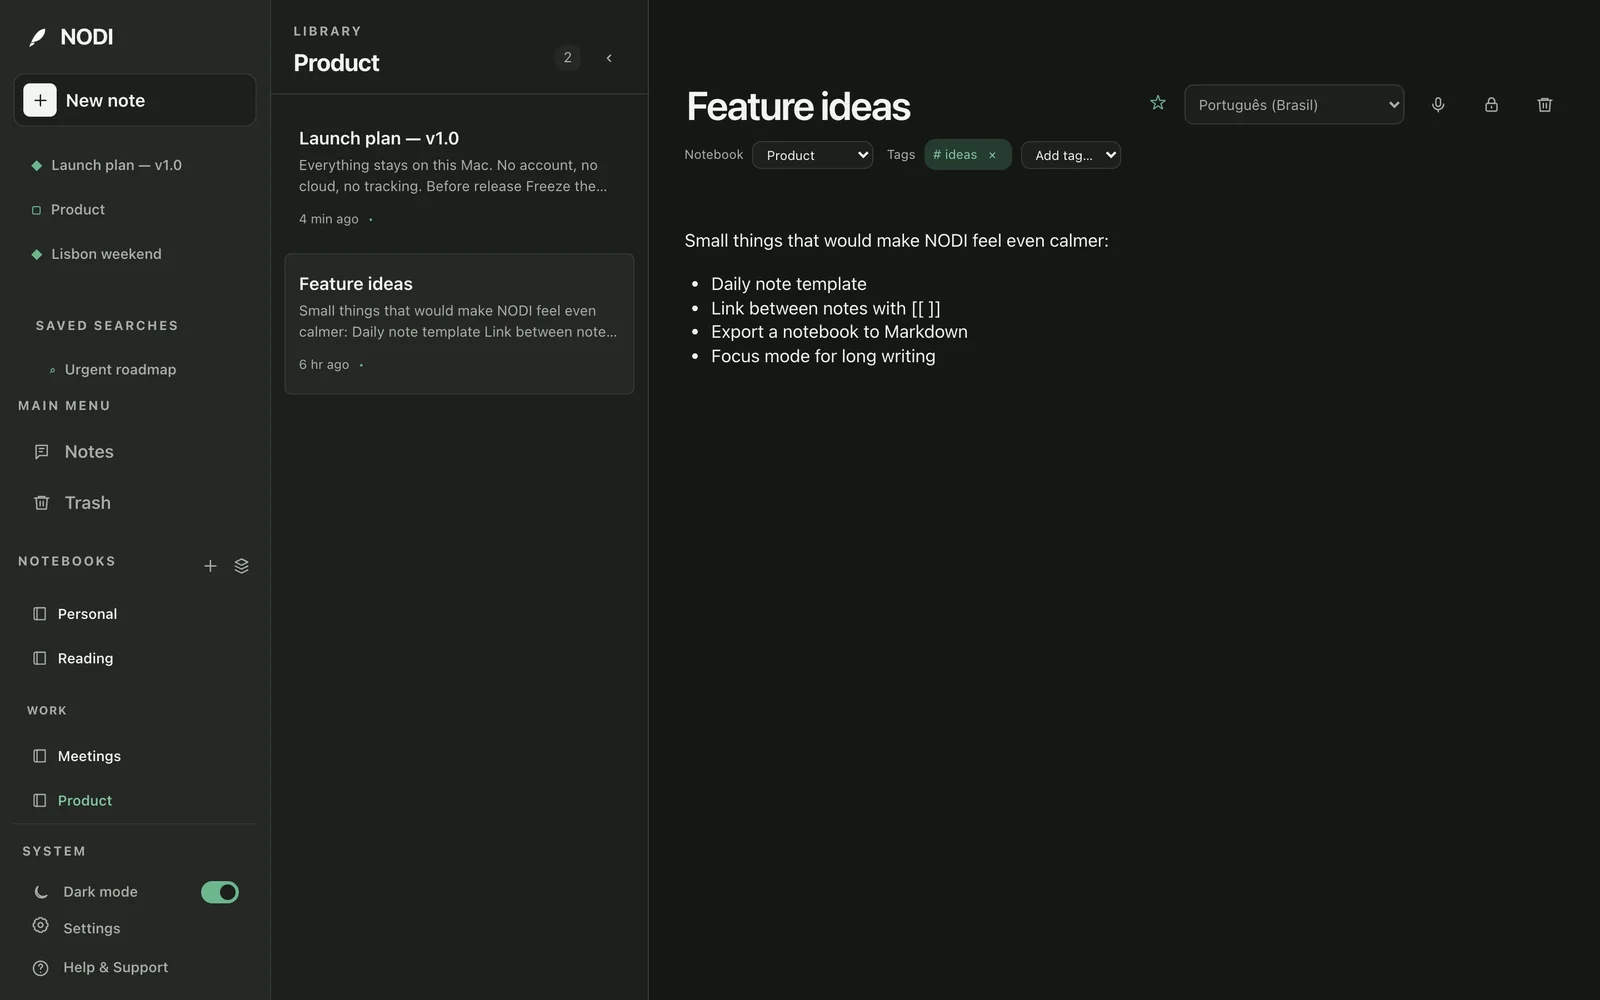Toggle Dark mode switch off
Screen dimensions: 1600x1000
(220, 892)
